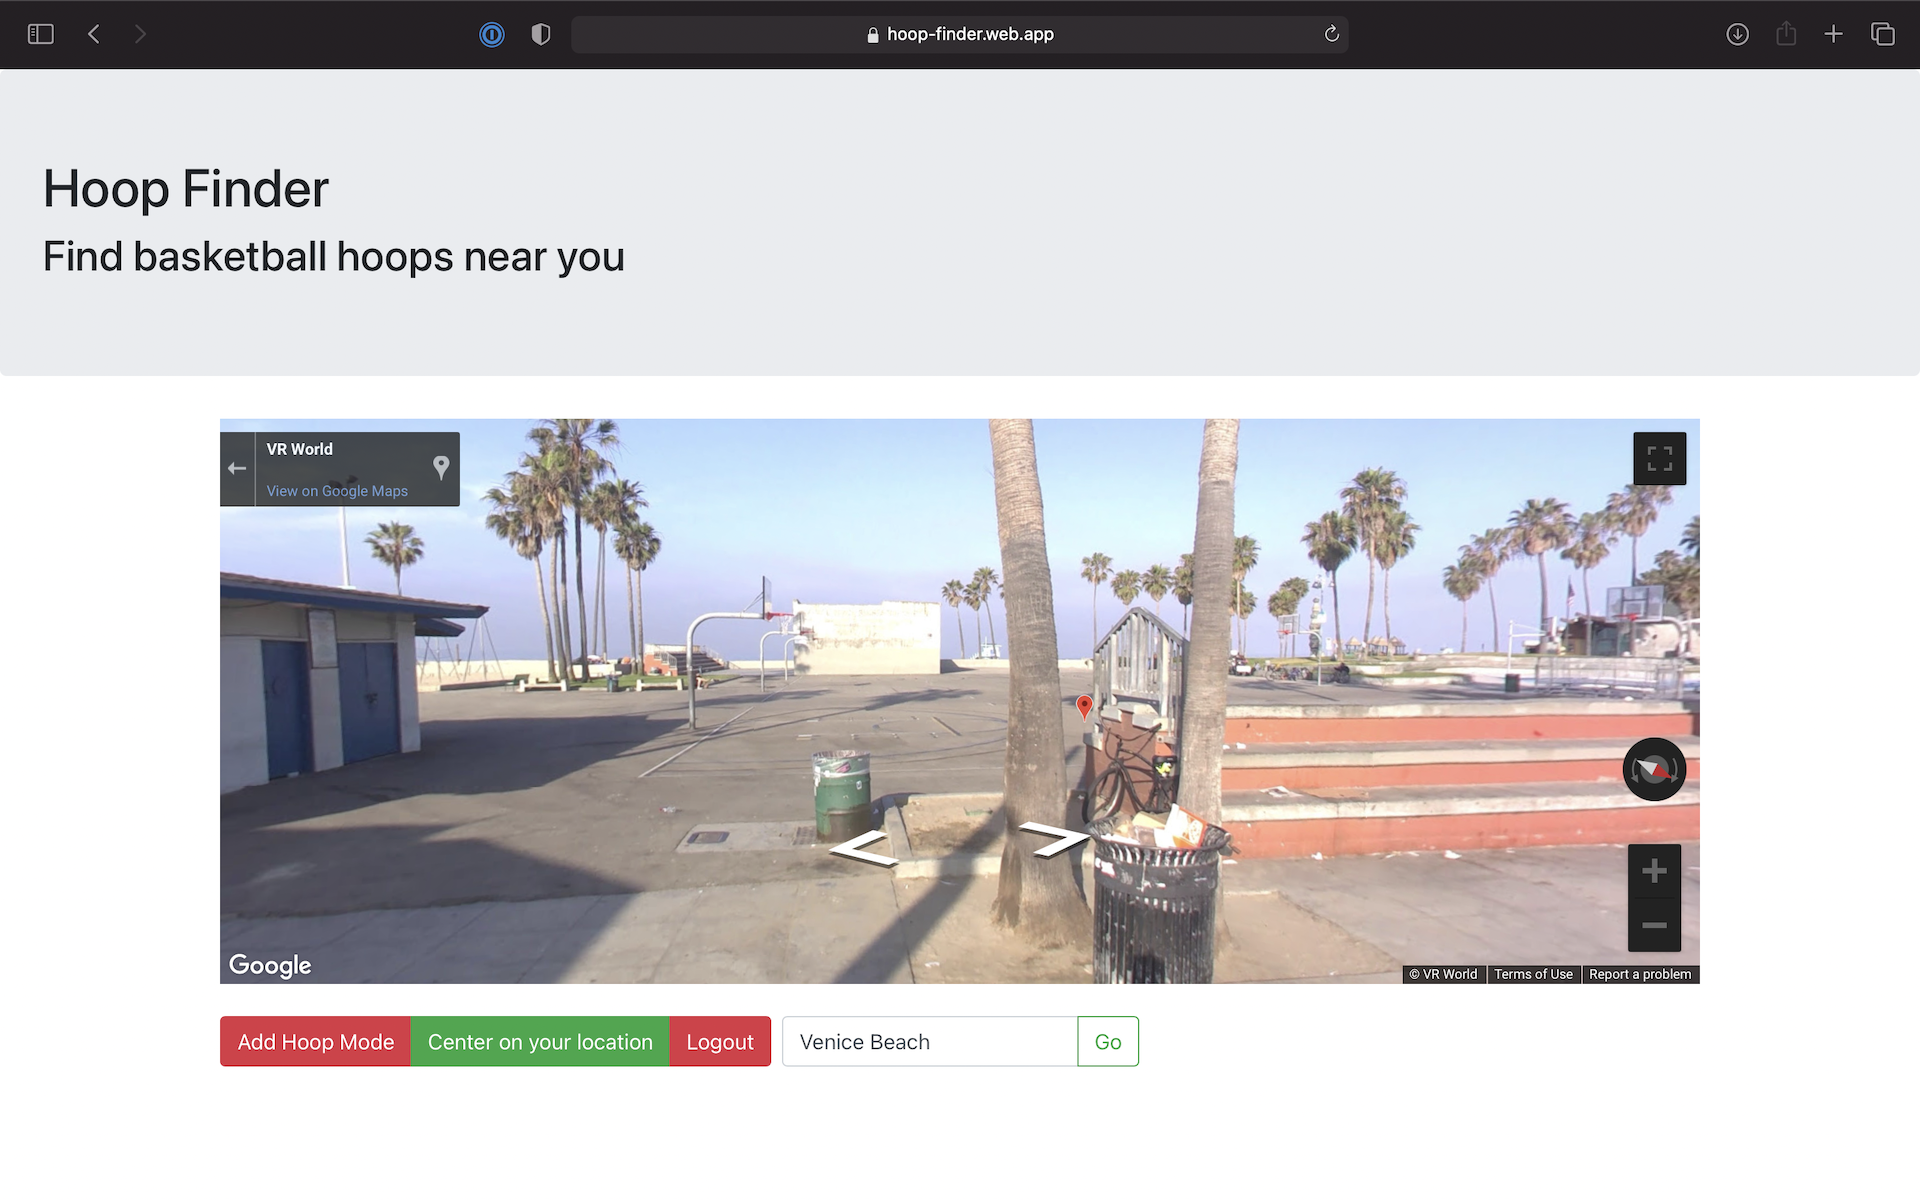Click inside the Venice Beach search field
This screenshot has height=1200, width=1920.
point(928,1041)
